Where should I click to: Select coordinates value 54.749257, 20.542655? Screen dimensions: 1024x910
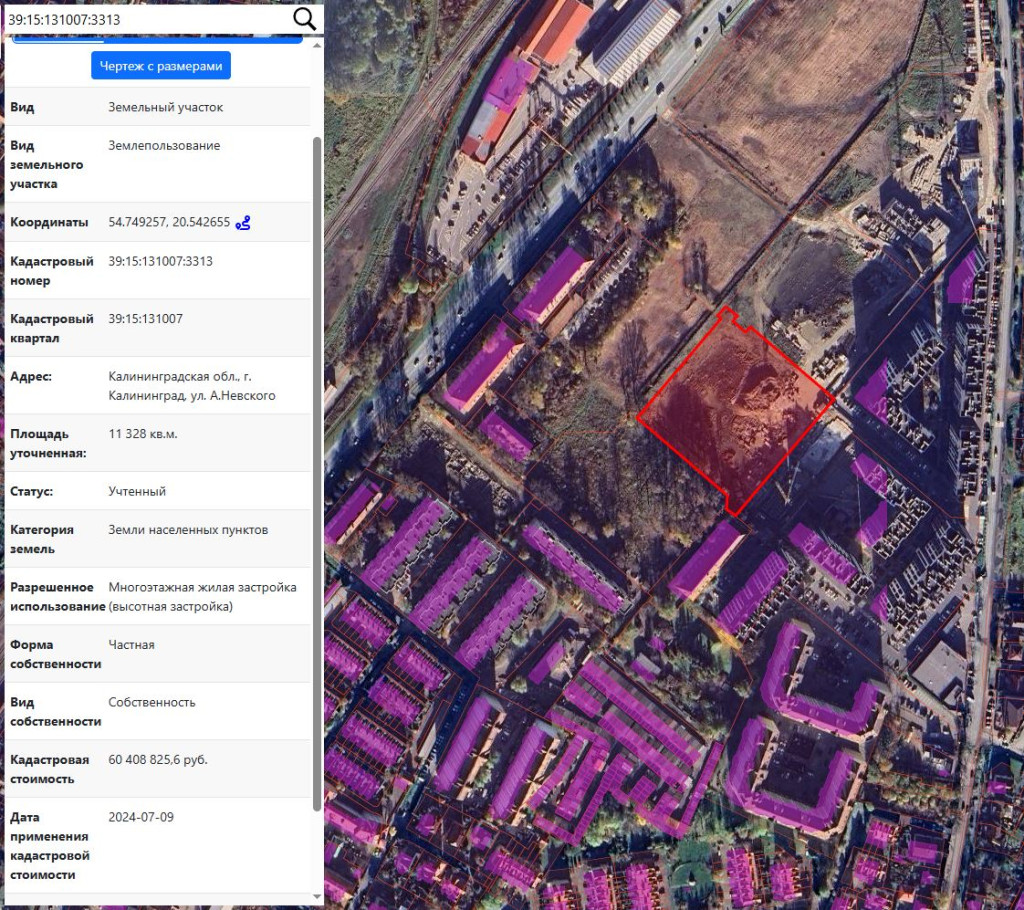coord(169,222)
